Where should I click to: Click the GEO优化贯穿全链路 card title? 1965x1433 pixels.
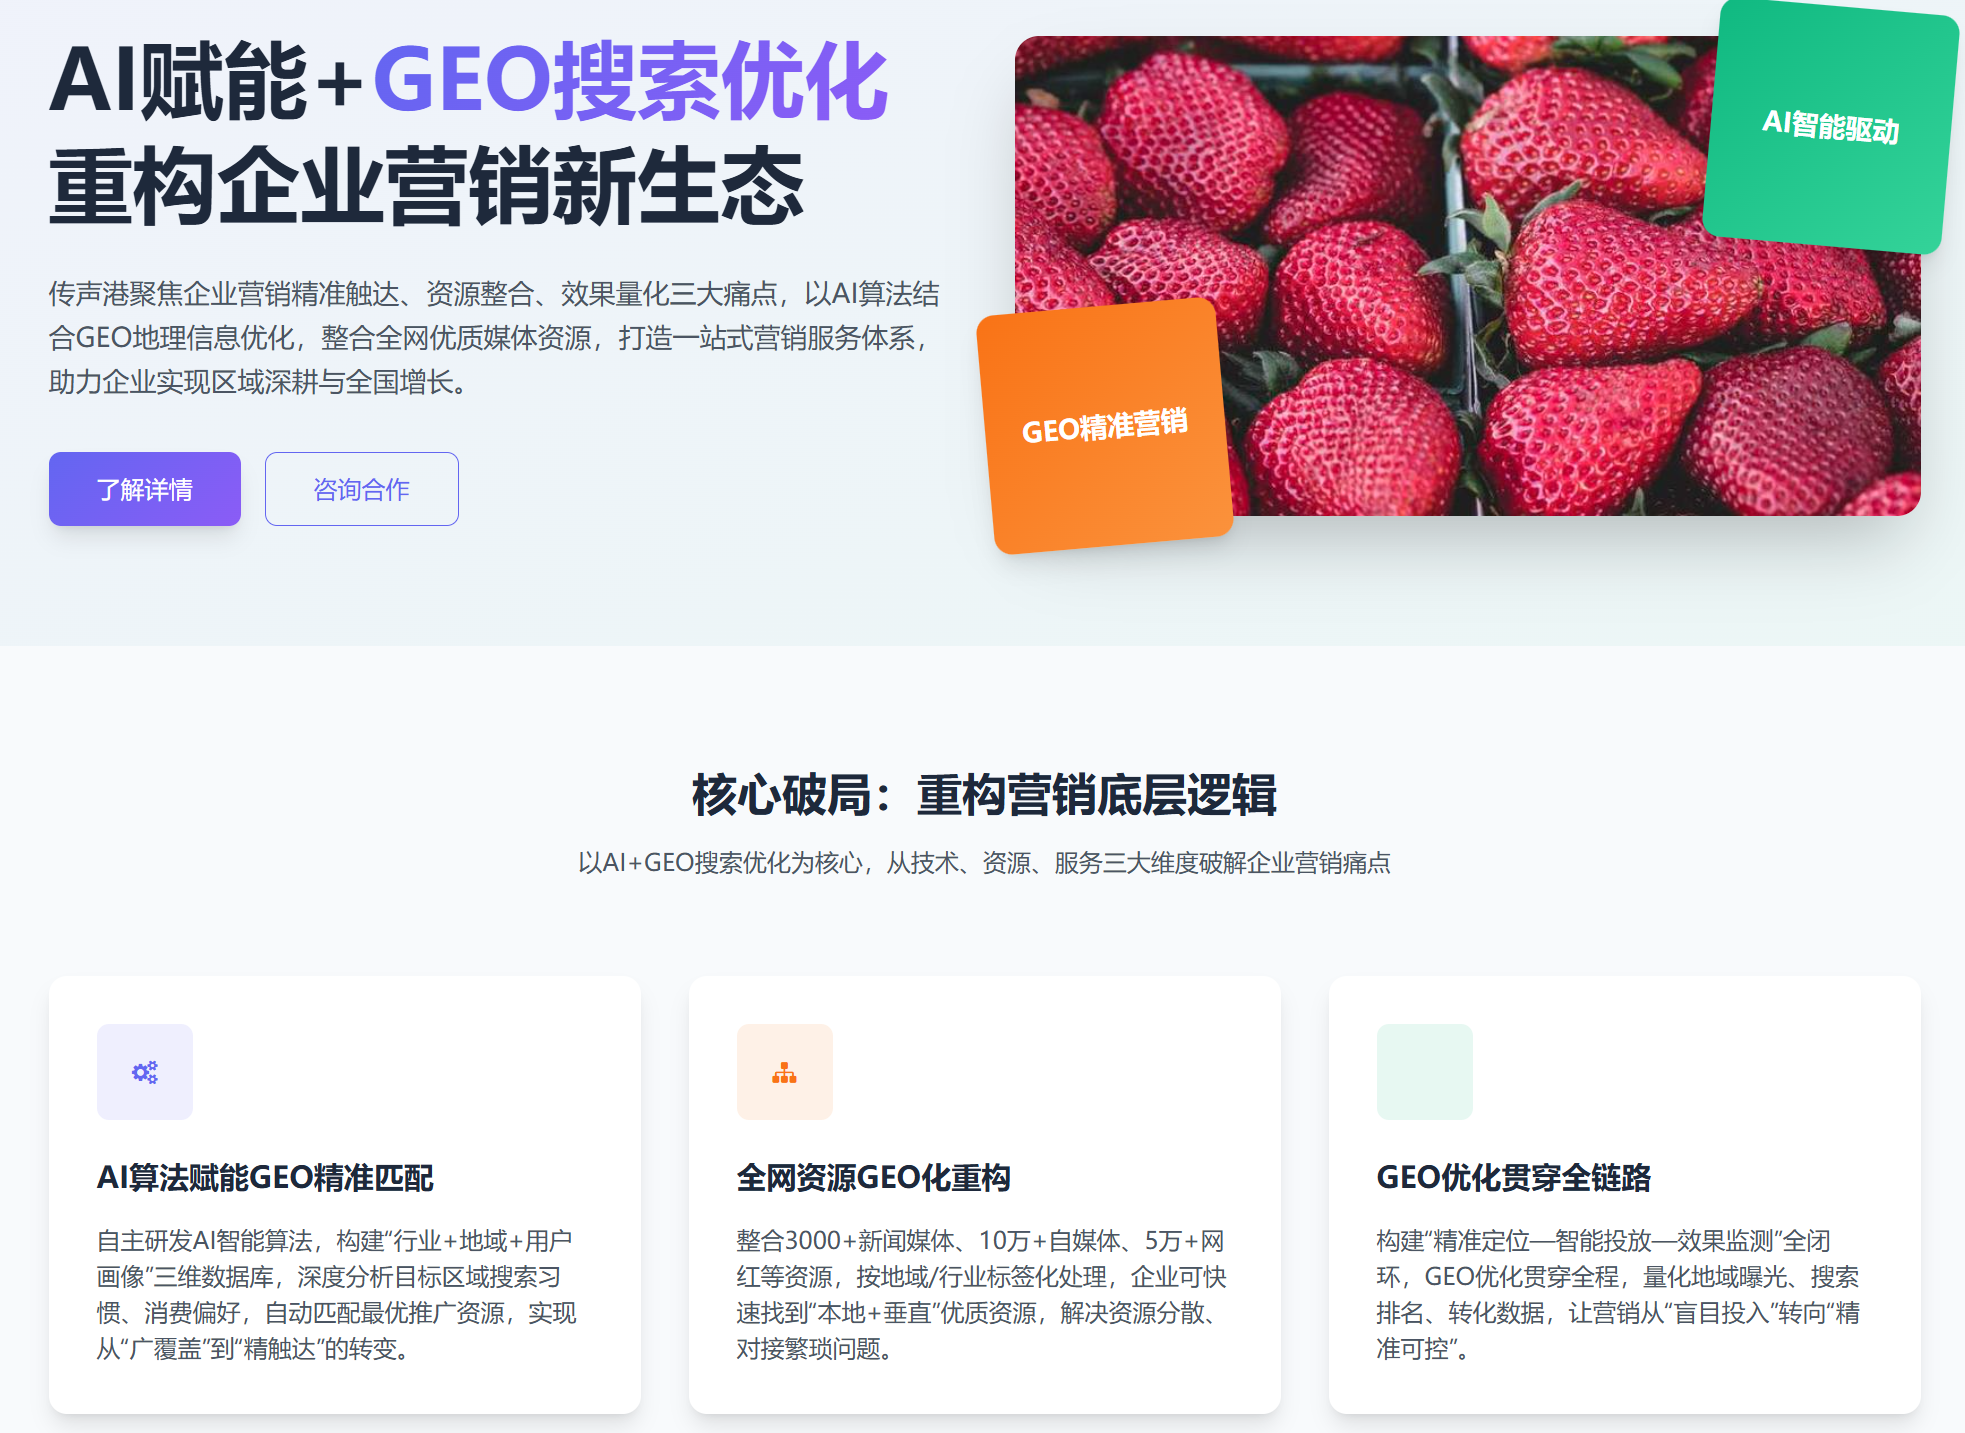pyautogui.click(x=1513, y=1178)
